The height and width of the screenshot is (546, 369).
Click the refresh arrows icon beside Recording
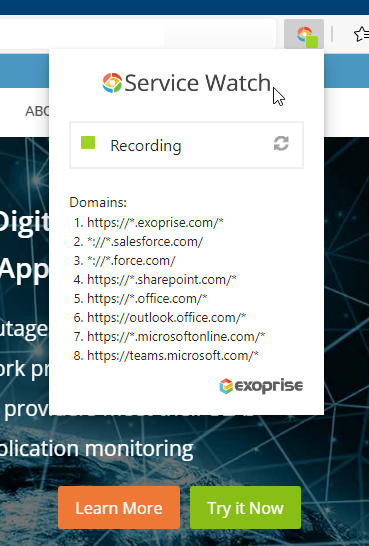coord(281,143)
